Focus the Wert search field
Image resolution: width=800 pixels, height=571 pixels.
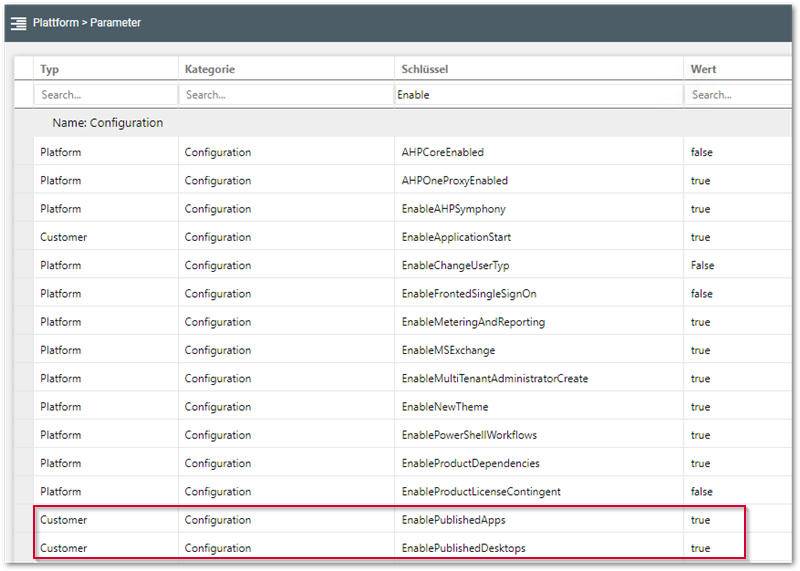pos(738,95)
